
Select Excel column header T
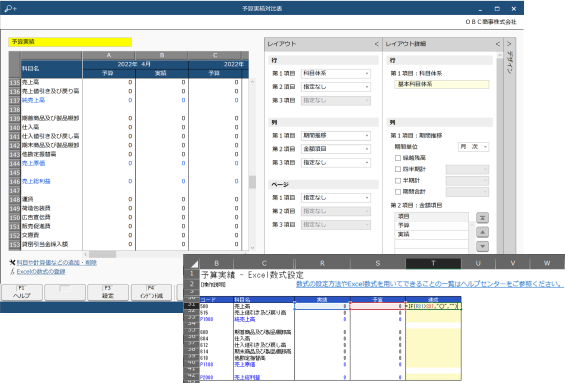(433, 263)
